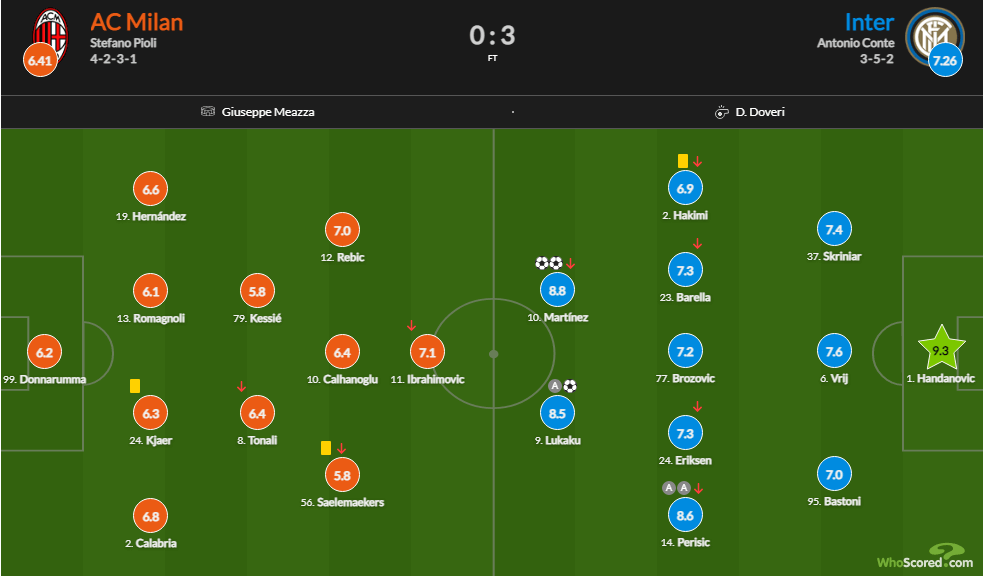Image resolution: width=983 pixels, height=576 pixels.
Task: Click the substitution arrow above Tonali
Action: point(241,386)
